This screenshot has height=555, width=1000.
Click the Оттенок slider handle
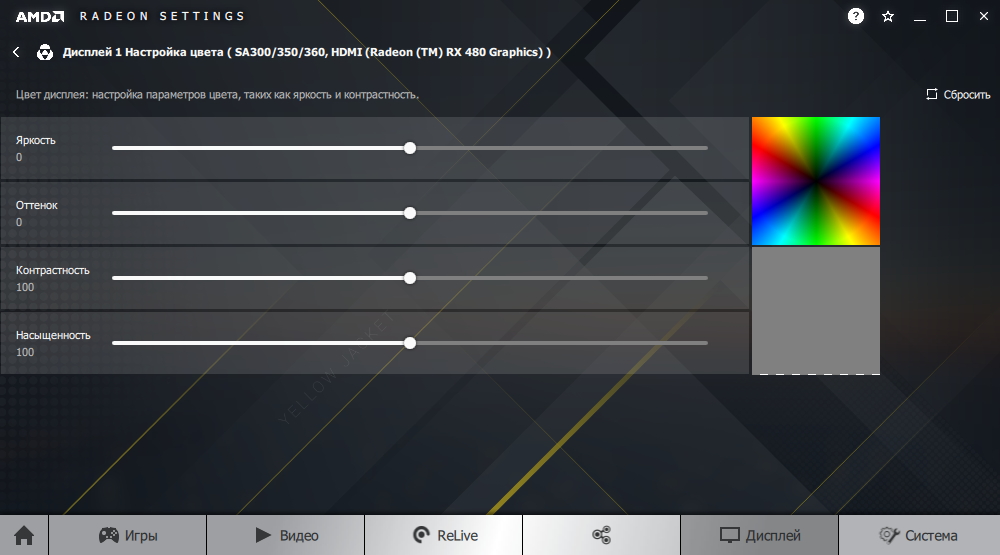410,213
